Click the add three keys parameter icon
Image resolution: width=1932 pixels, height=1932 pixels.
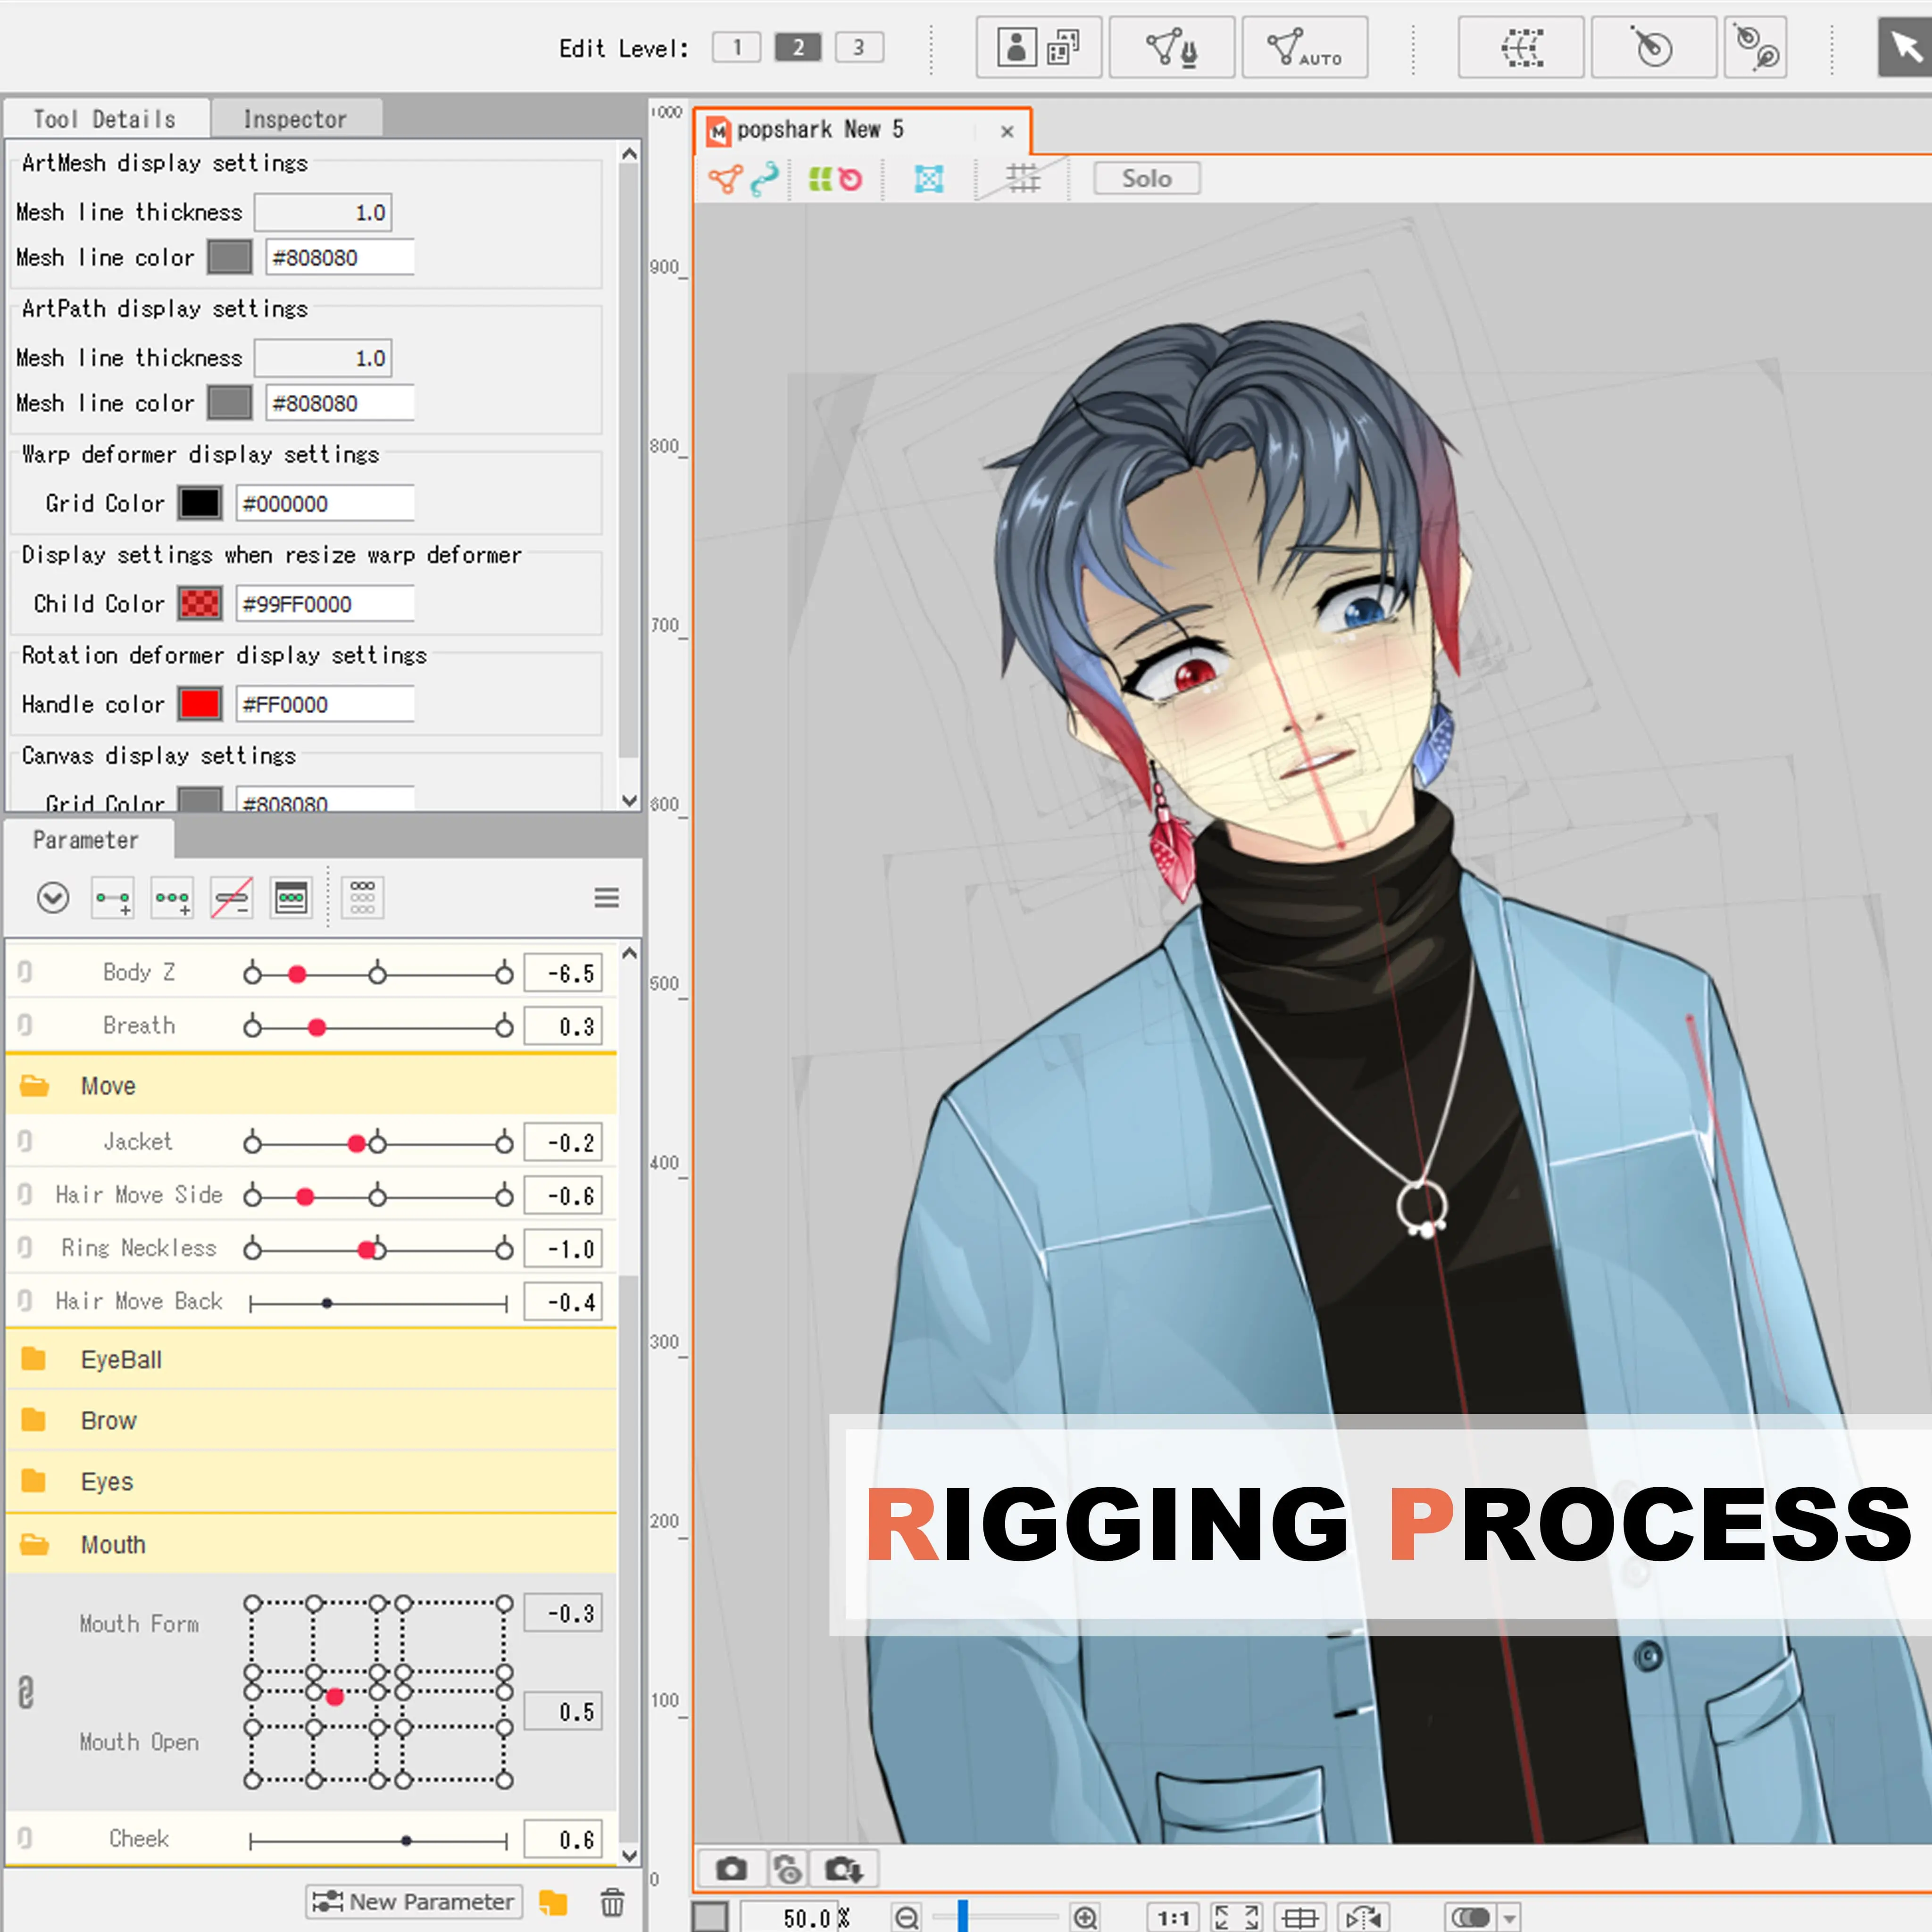tap(172, 897)
